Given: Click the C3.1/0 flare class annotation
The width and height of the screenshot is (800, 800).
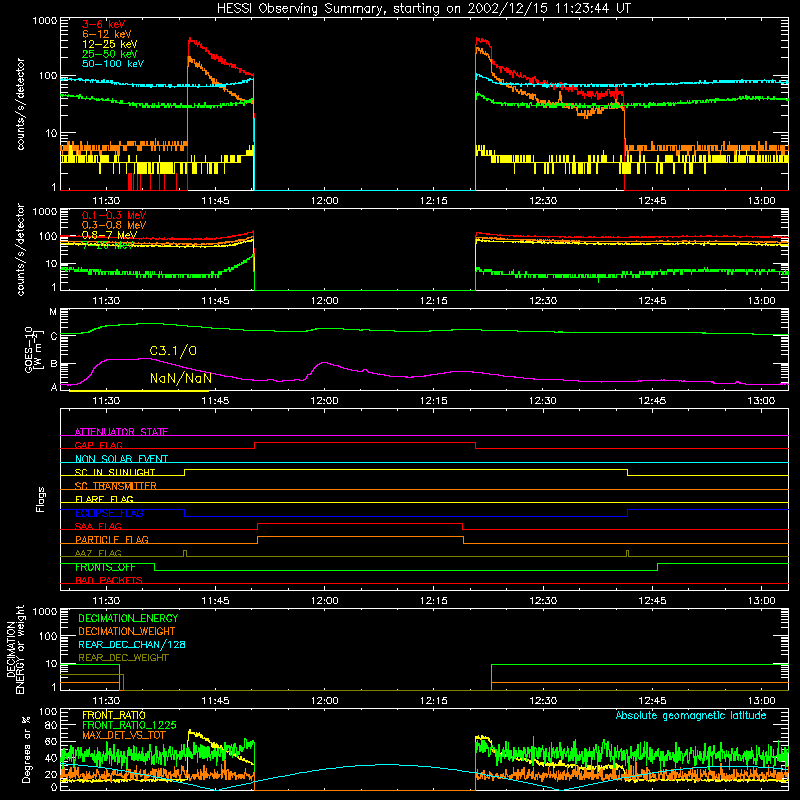Looking at the screenshot, I should (x=173, y=351).
